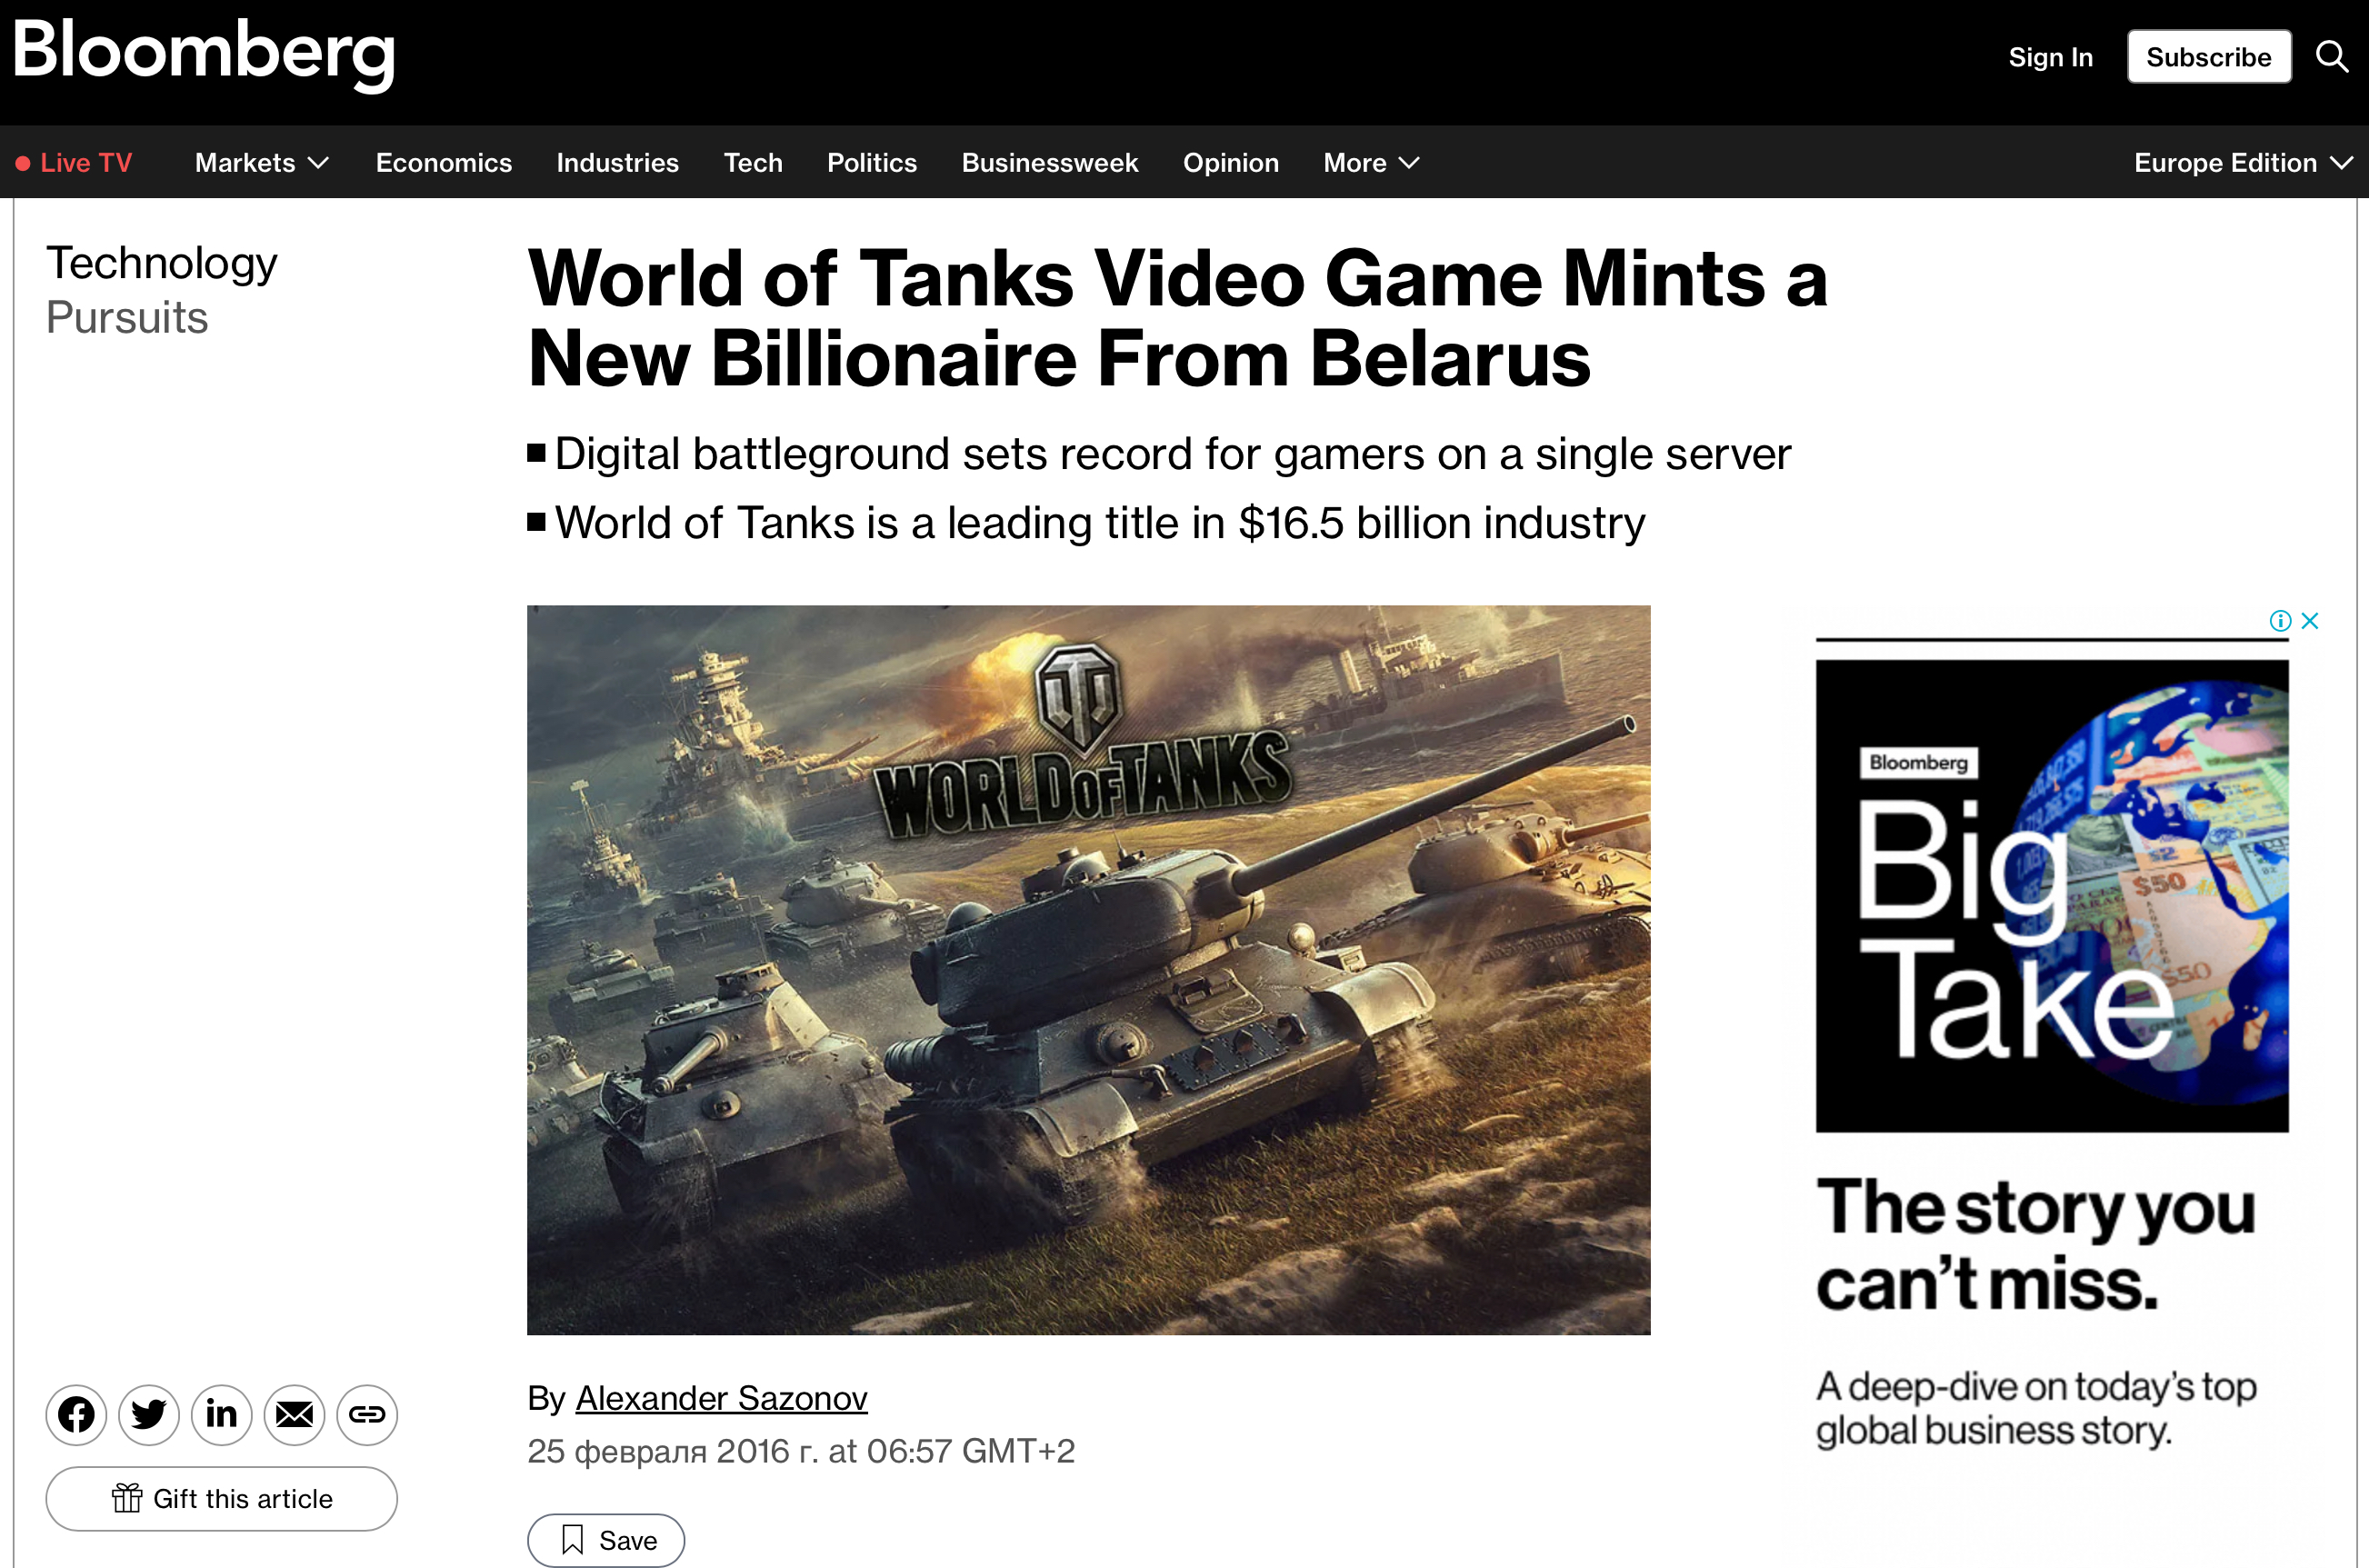Copy article link icon
Viewport: 2369px width, 1568px height.
(367, 1414)
